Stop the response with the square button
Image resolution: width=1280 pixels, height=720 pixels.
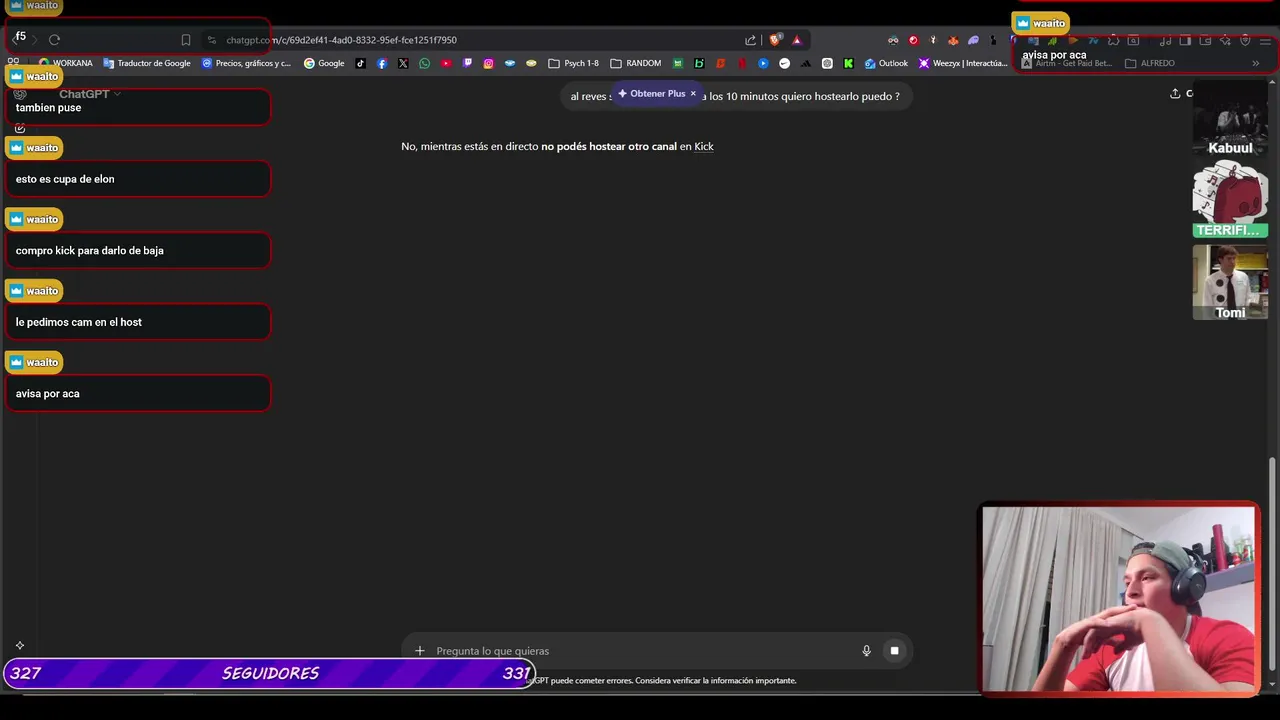tap(894, 651)
